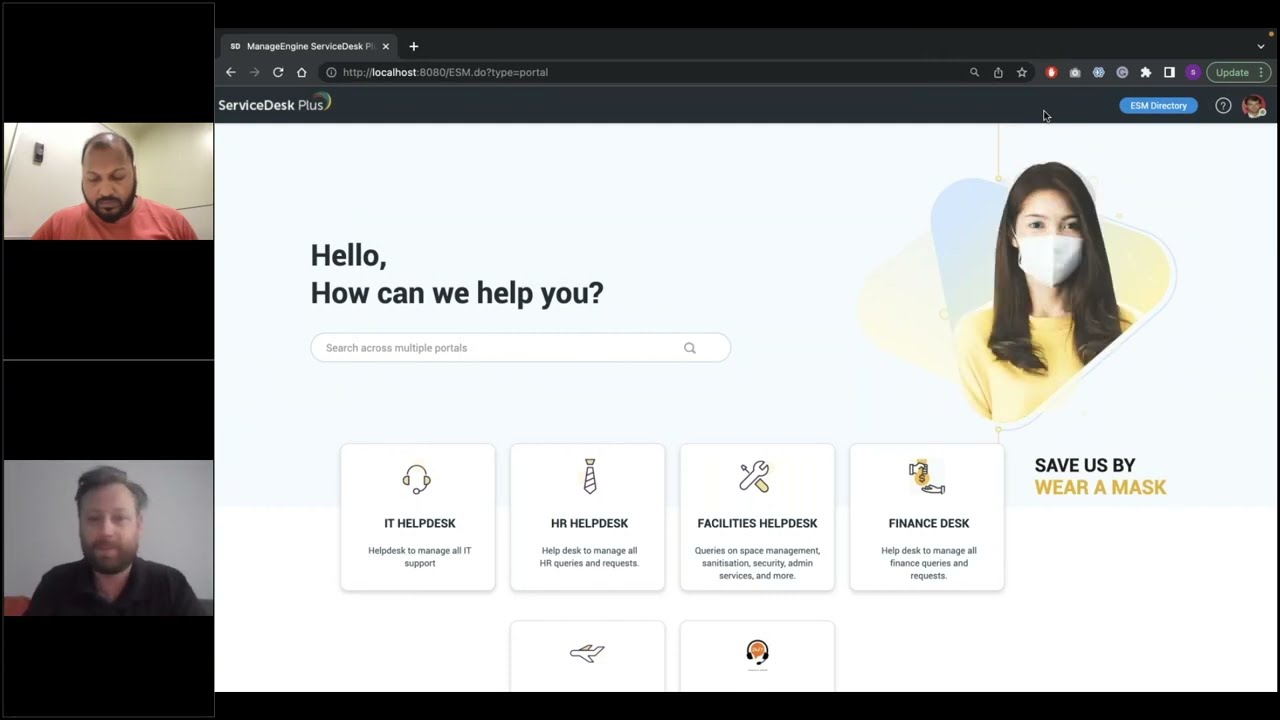
Task: View site information icon in address bar
Action: 331,72
